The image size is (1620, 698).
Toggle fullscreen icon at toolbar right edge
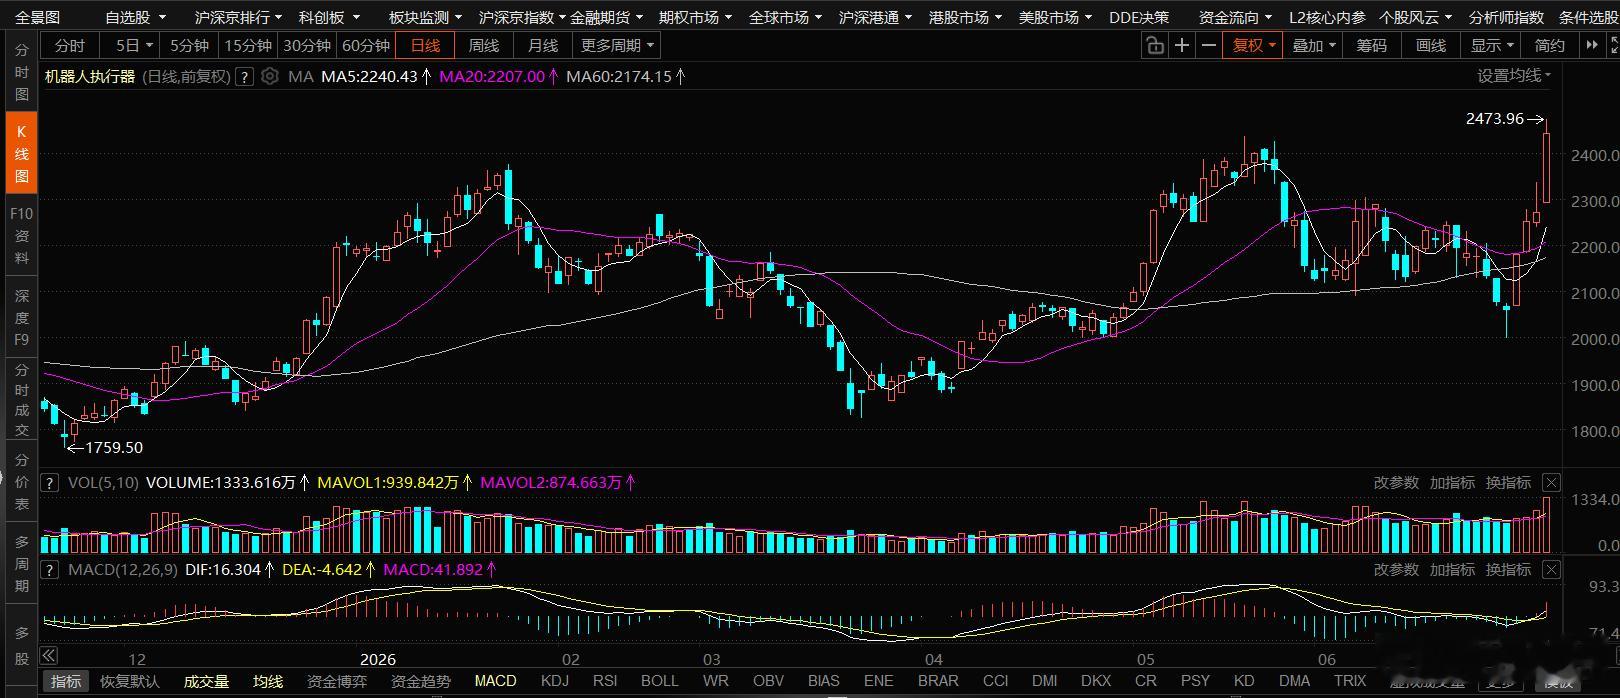pos(1613,45)
